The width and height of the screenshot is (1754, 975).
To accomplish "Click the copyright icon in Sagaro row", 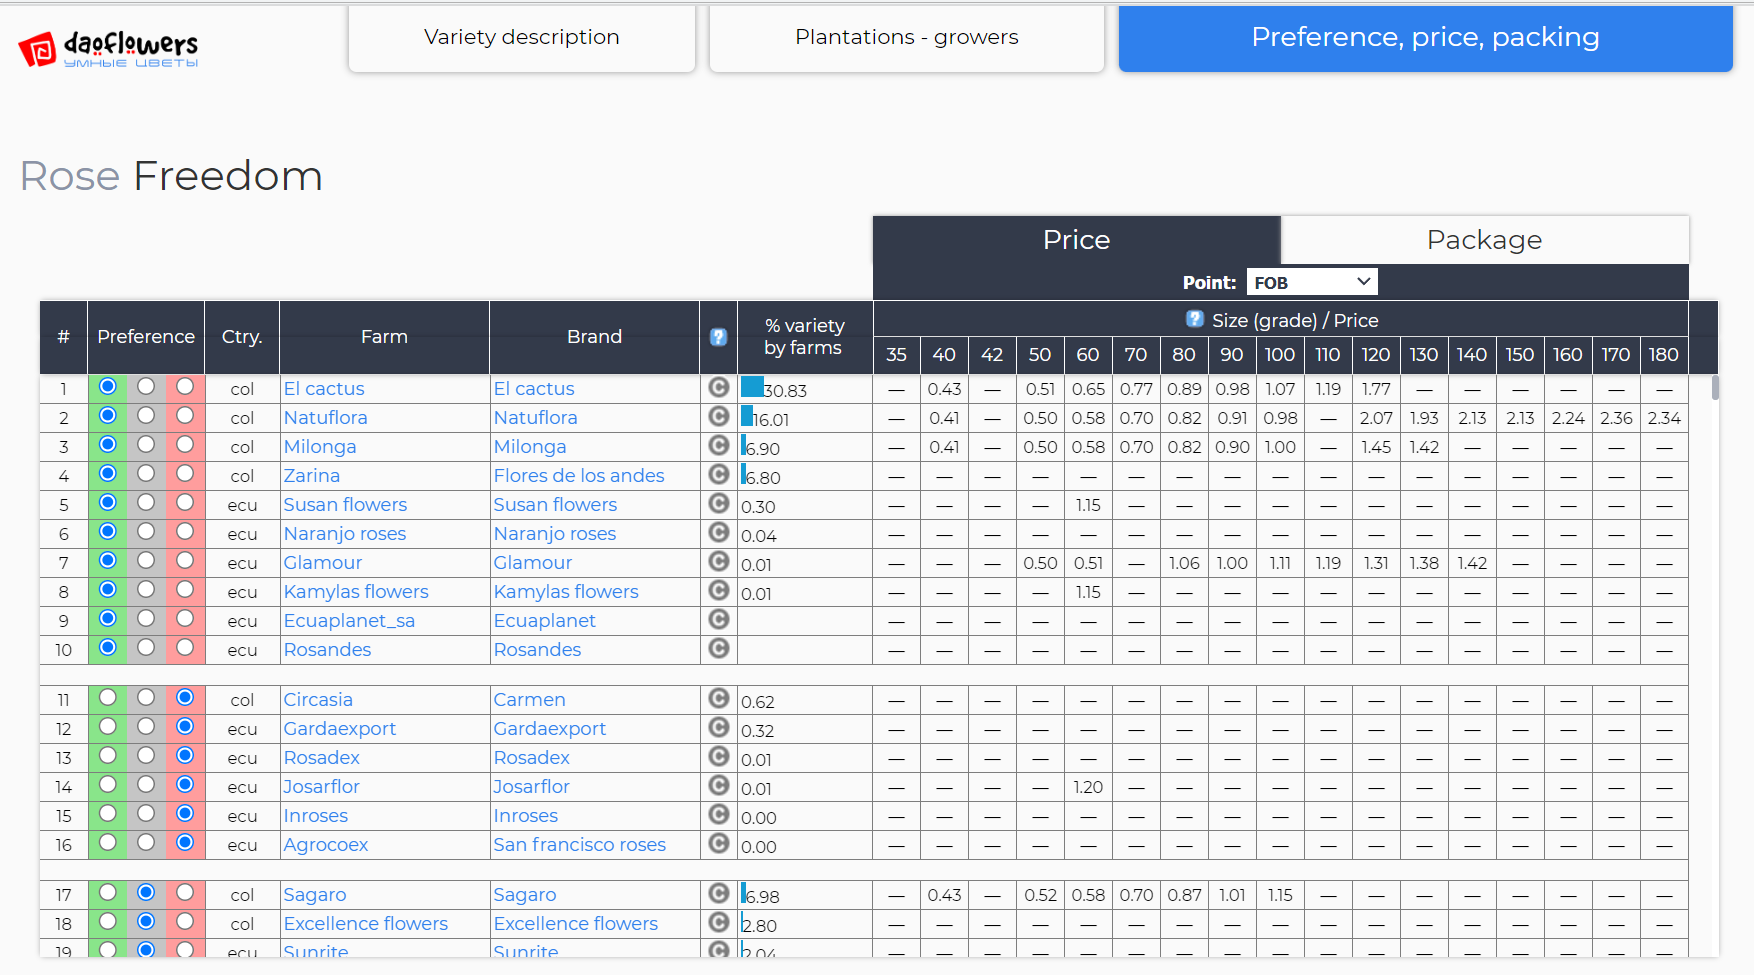I will tap(718, 893).
